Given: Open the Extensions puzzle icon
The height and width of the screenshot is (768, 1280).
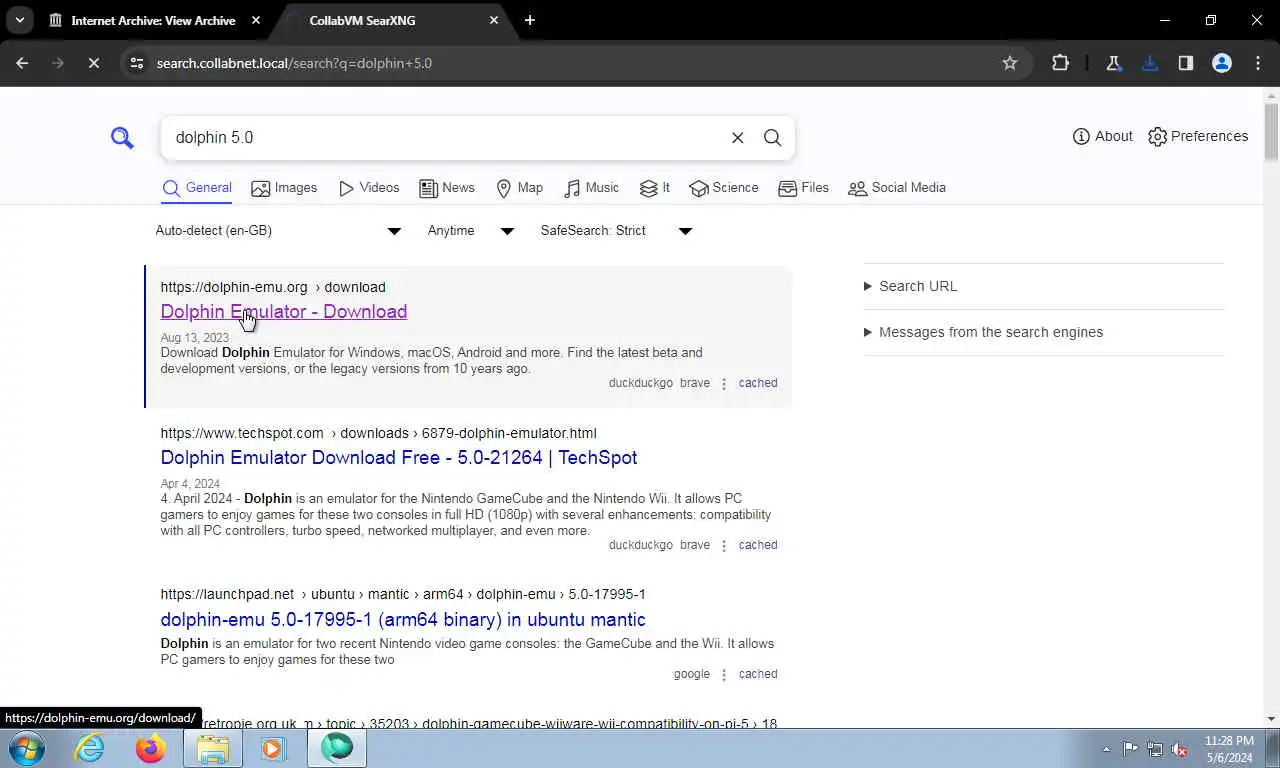Looking at the screenshot, I should tap(1061, 63).
